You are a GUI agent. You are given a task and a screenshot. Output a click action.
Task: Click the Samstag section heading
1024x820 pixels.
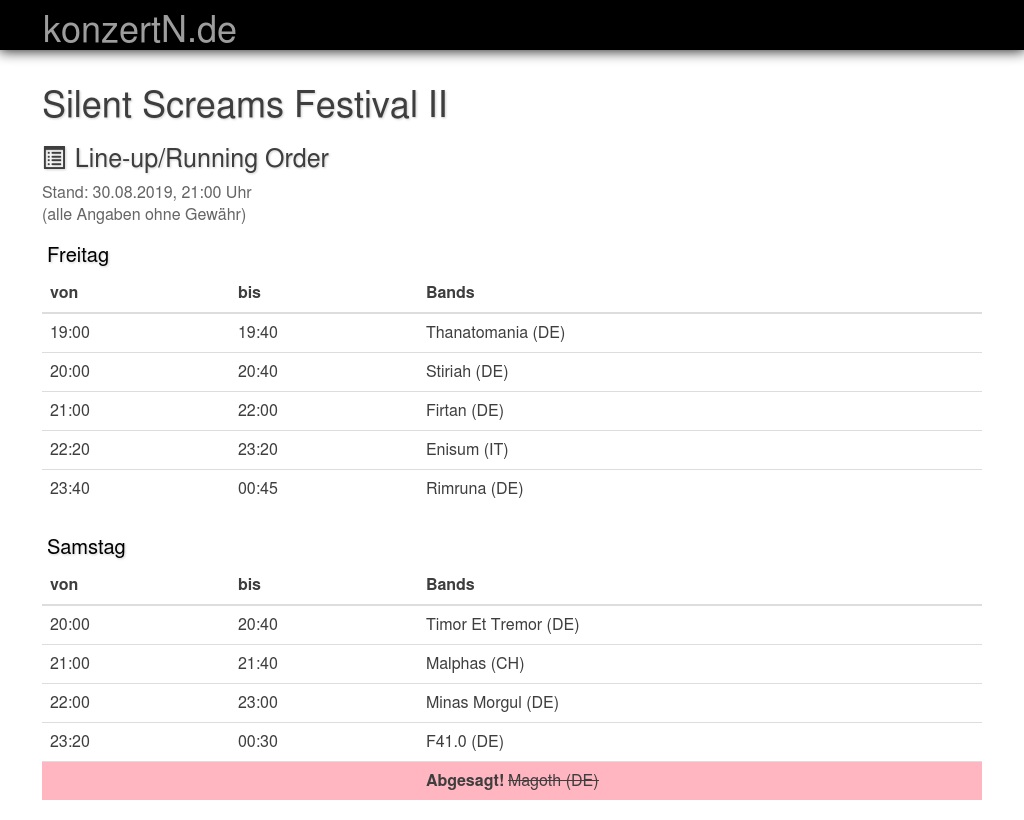coord(86,547)
